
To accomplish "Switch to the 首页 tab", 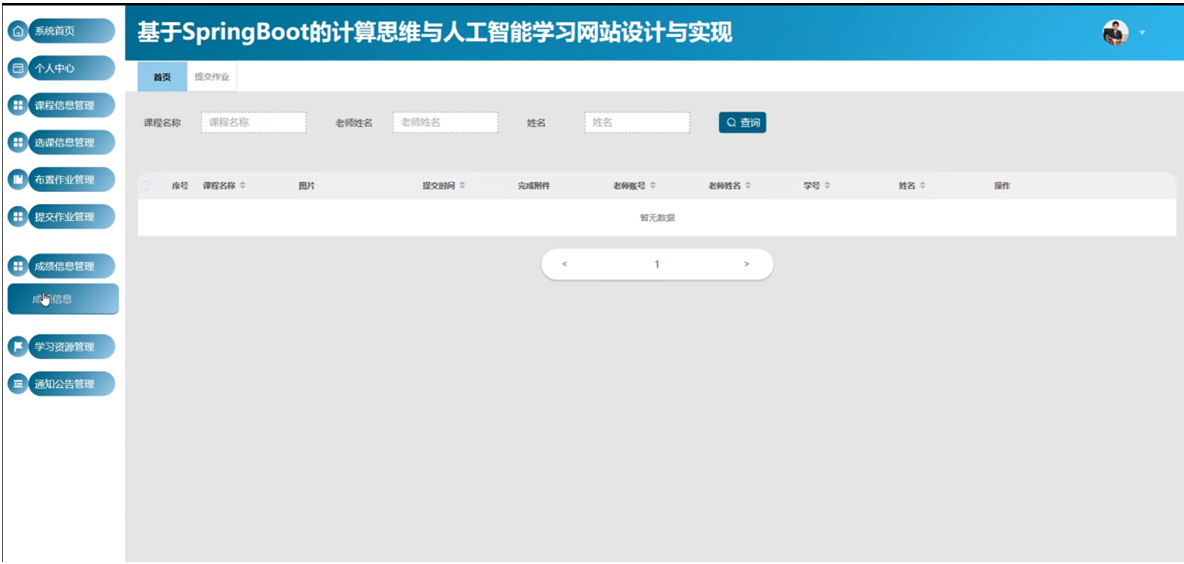I will tap(162, 77).
